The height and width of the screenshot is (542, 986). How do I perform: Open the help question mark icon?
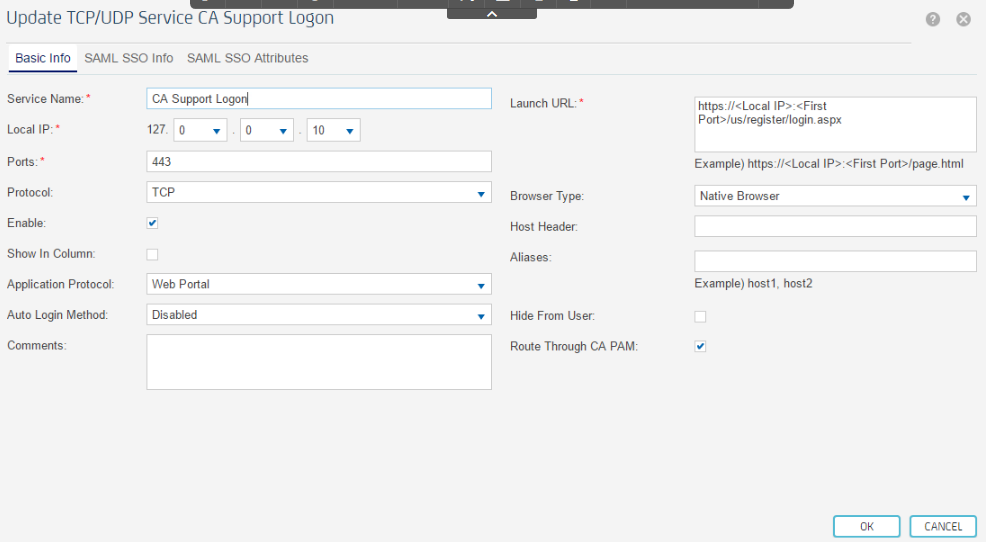click(933, 19)
